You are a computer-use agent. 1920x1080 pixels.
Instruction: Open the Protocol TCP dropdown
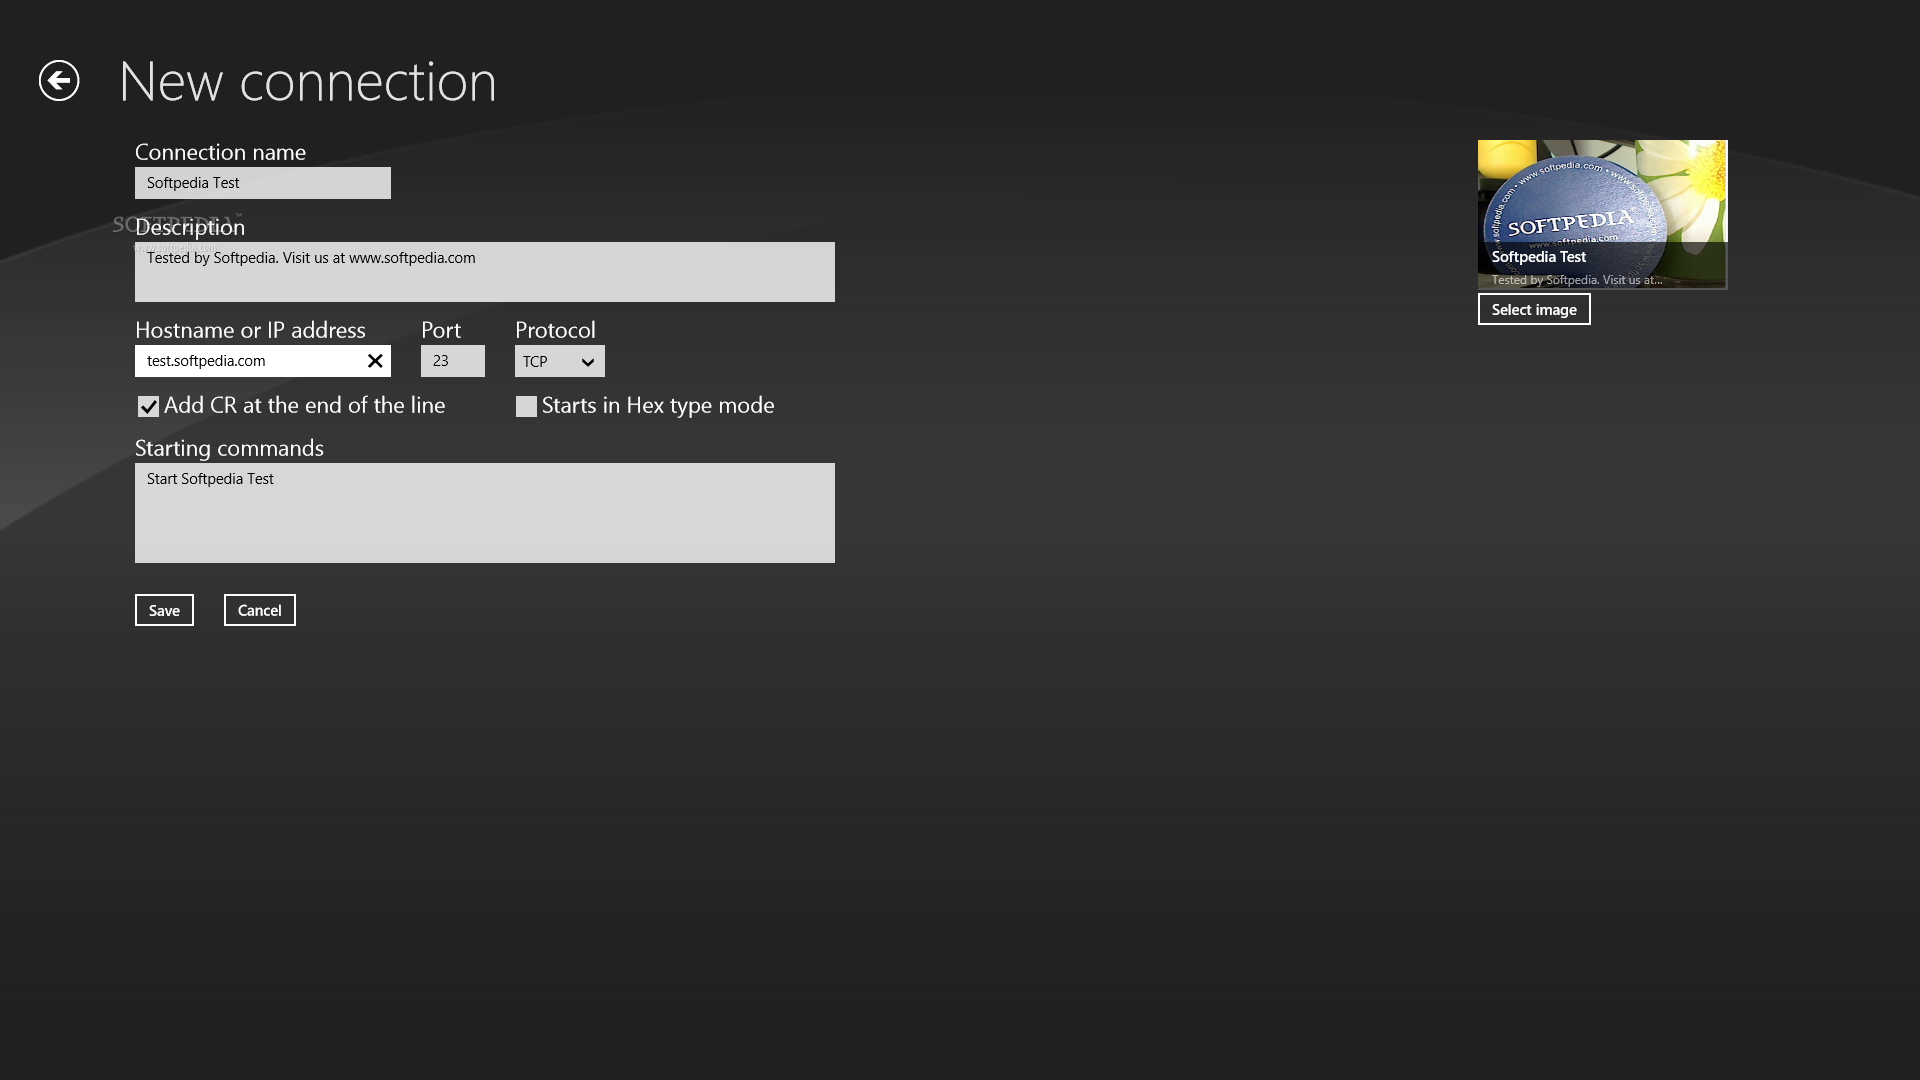click(x=560, y=361)
